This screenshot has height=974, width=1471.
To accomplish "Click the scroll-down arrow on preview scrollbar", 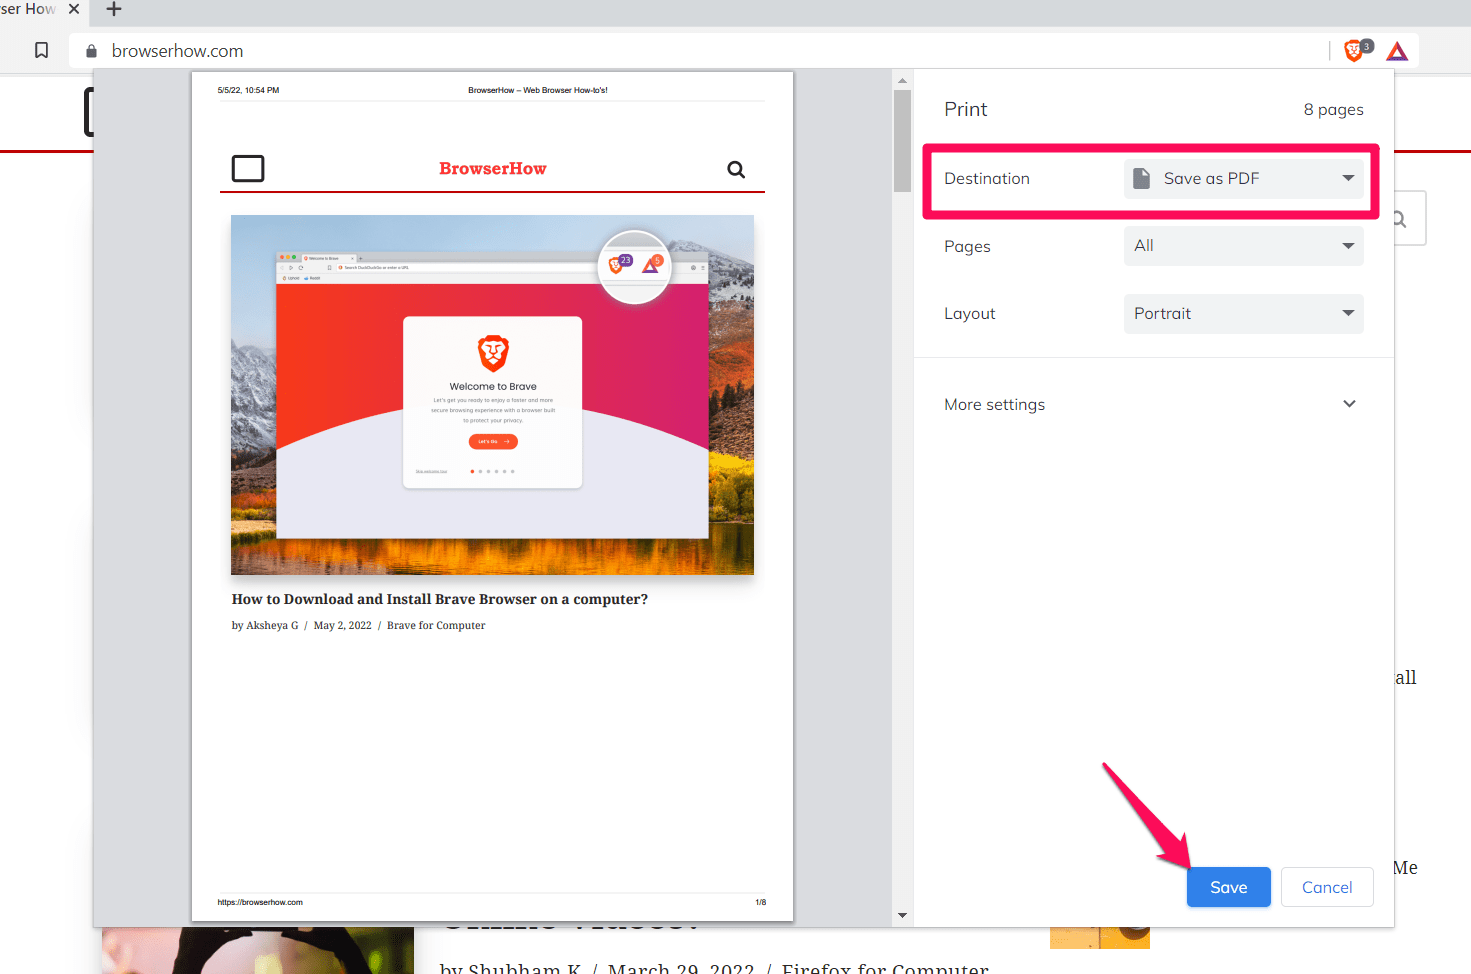I will 902,914.
